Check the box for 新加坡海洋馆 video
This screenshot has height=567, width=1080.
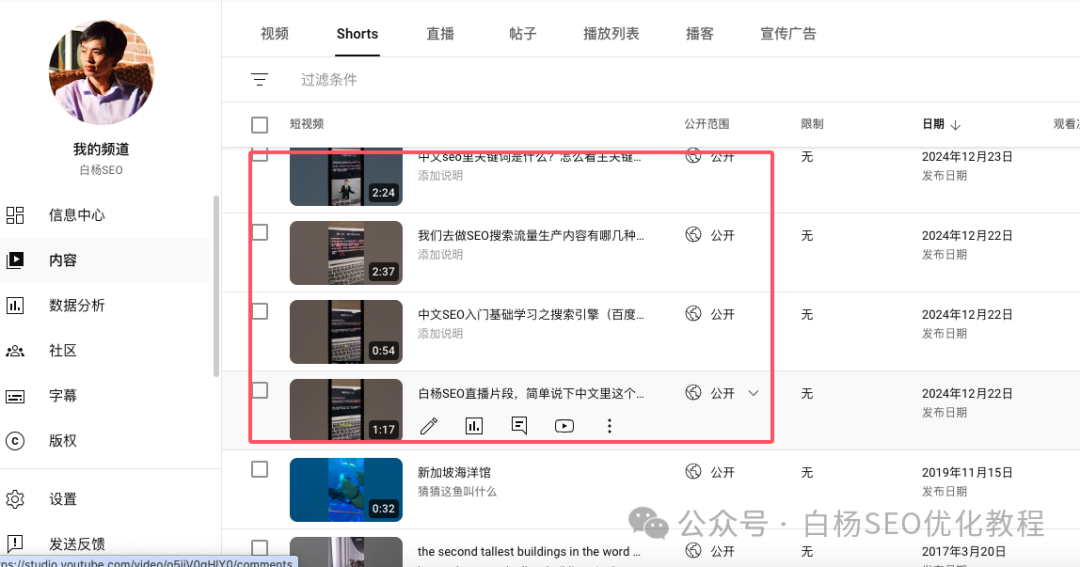[260, 470]
